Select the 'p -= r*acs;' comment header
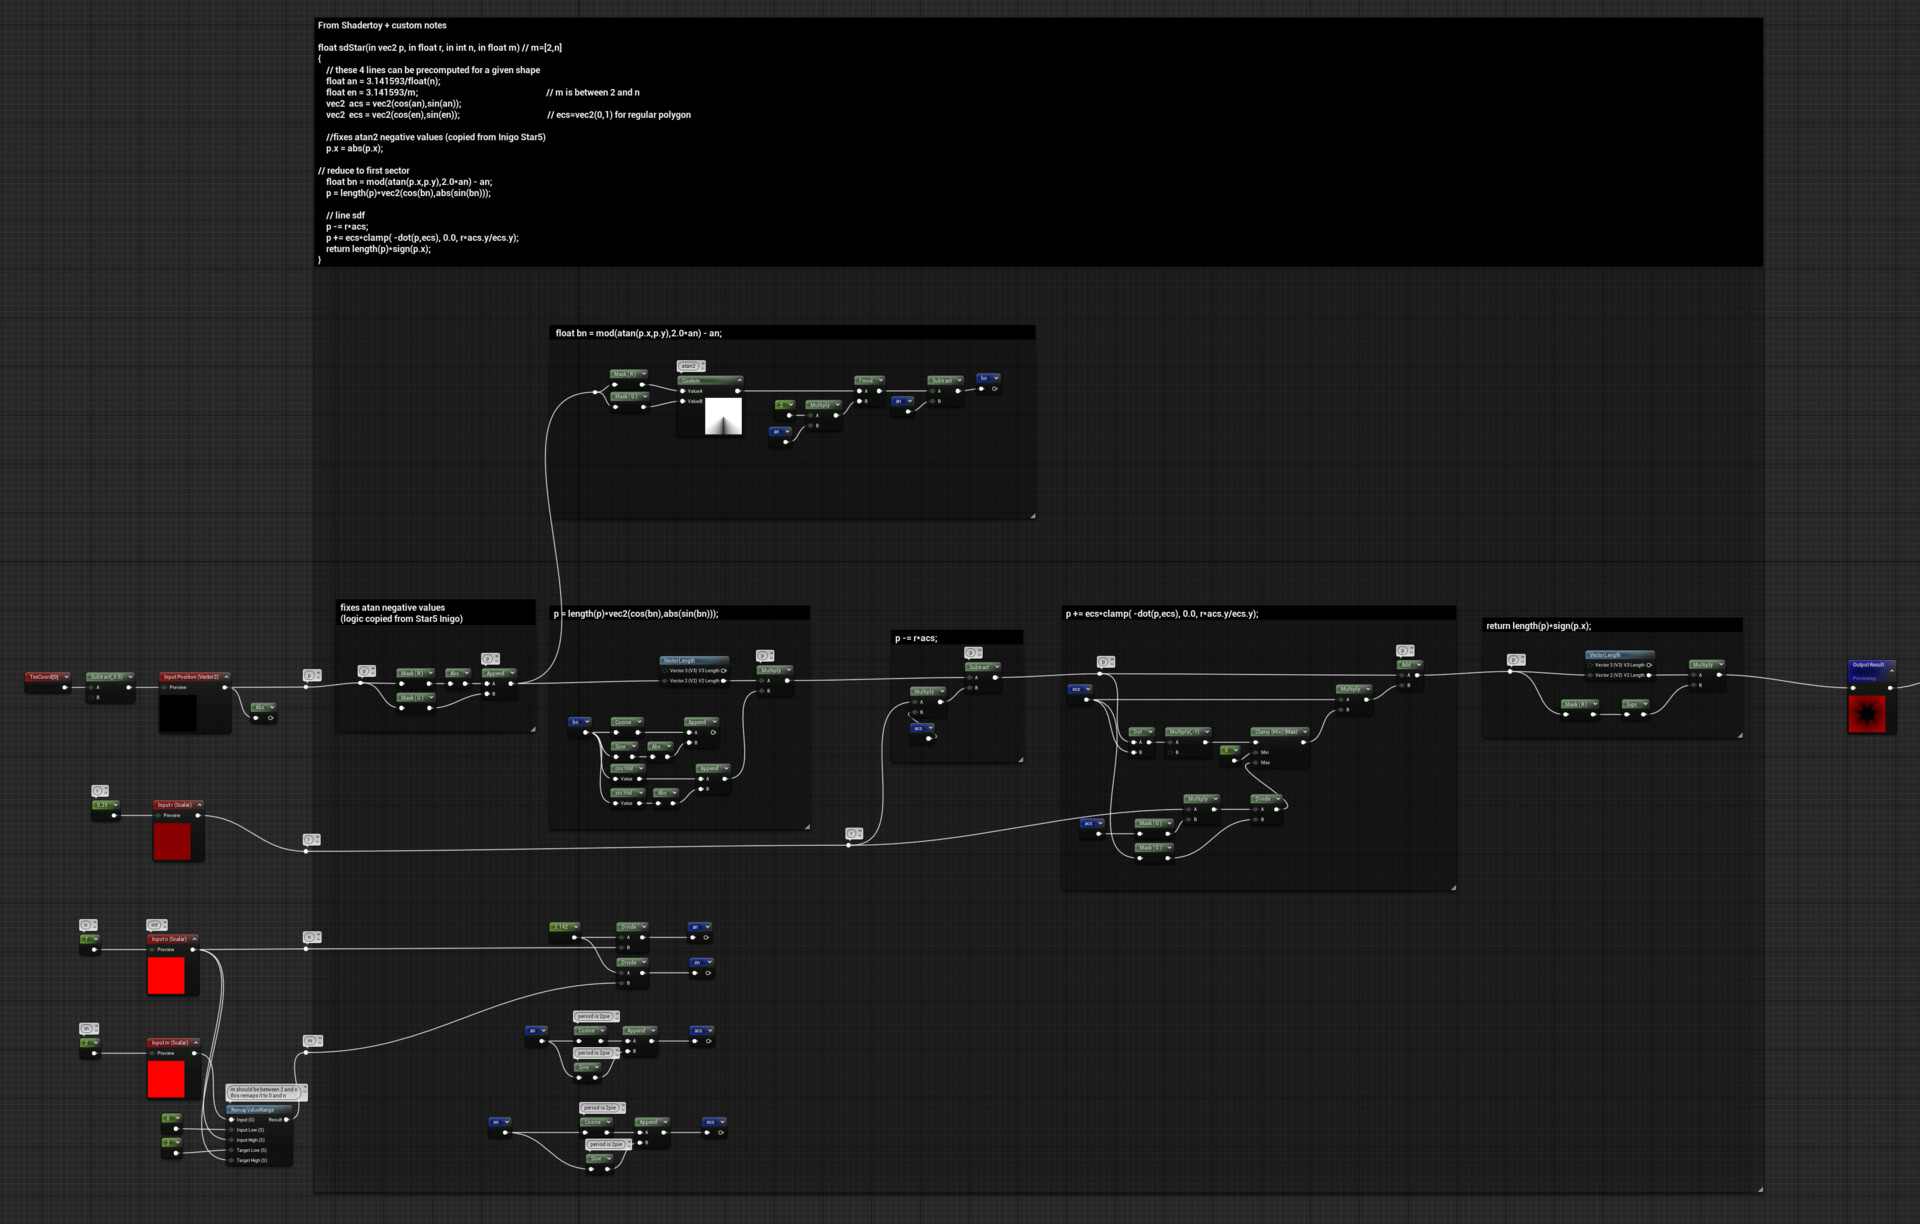The image size is (1920, 1224). click(914, 638)
